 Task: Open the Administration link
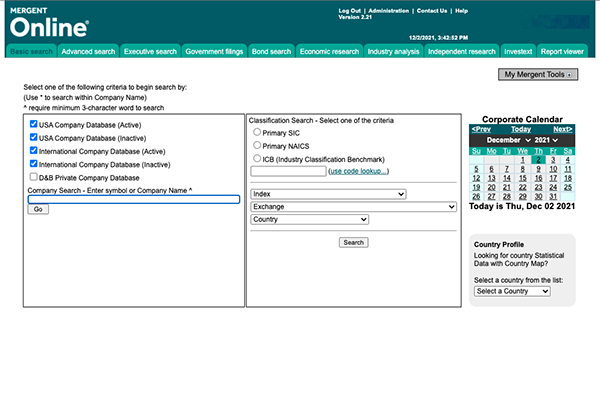[x=388, y=11]
